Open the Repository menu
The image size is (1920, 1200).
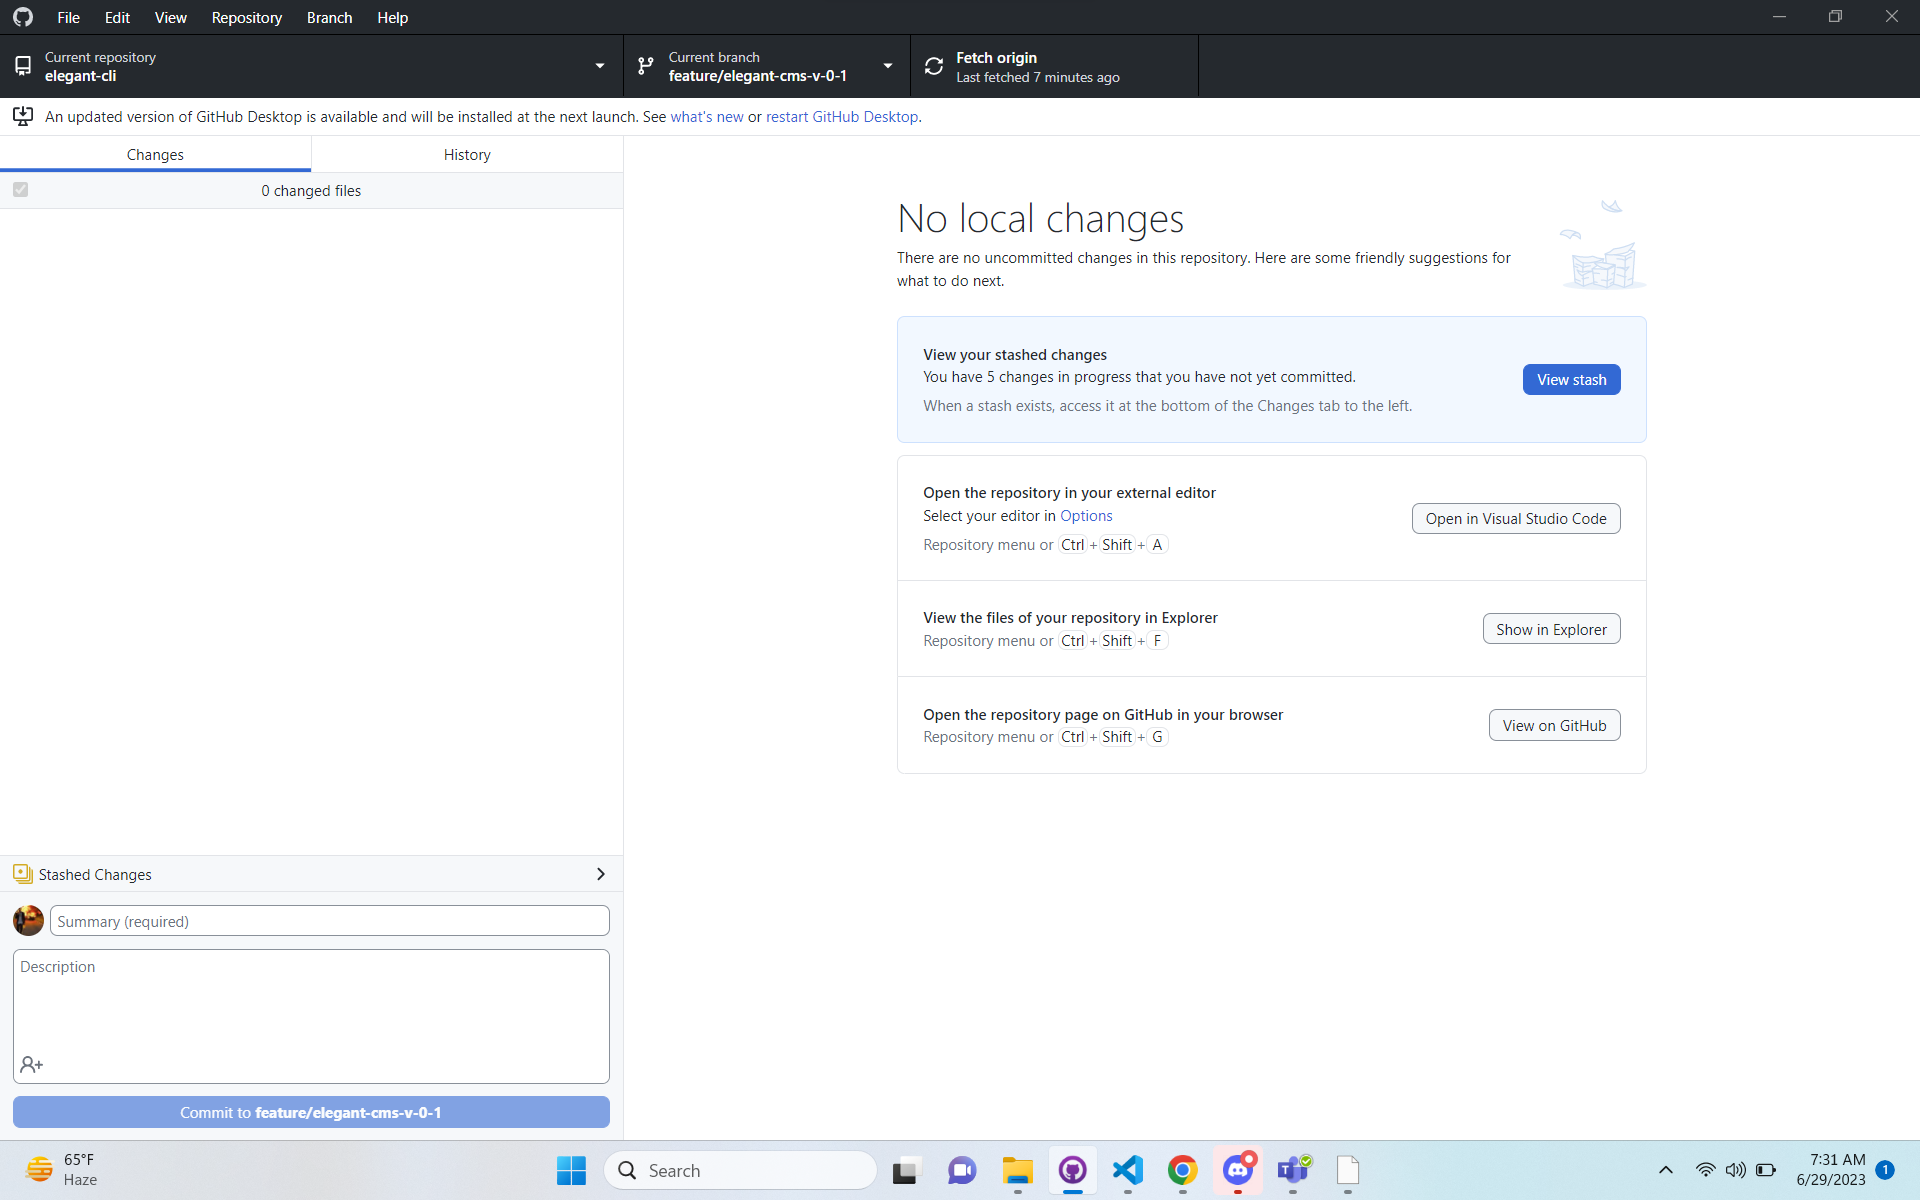(246, 17)
